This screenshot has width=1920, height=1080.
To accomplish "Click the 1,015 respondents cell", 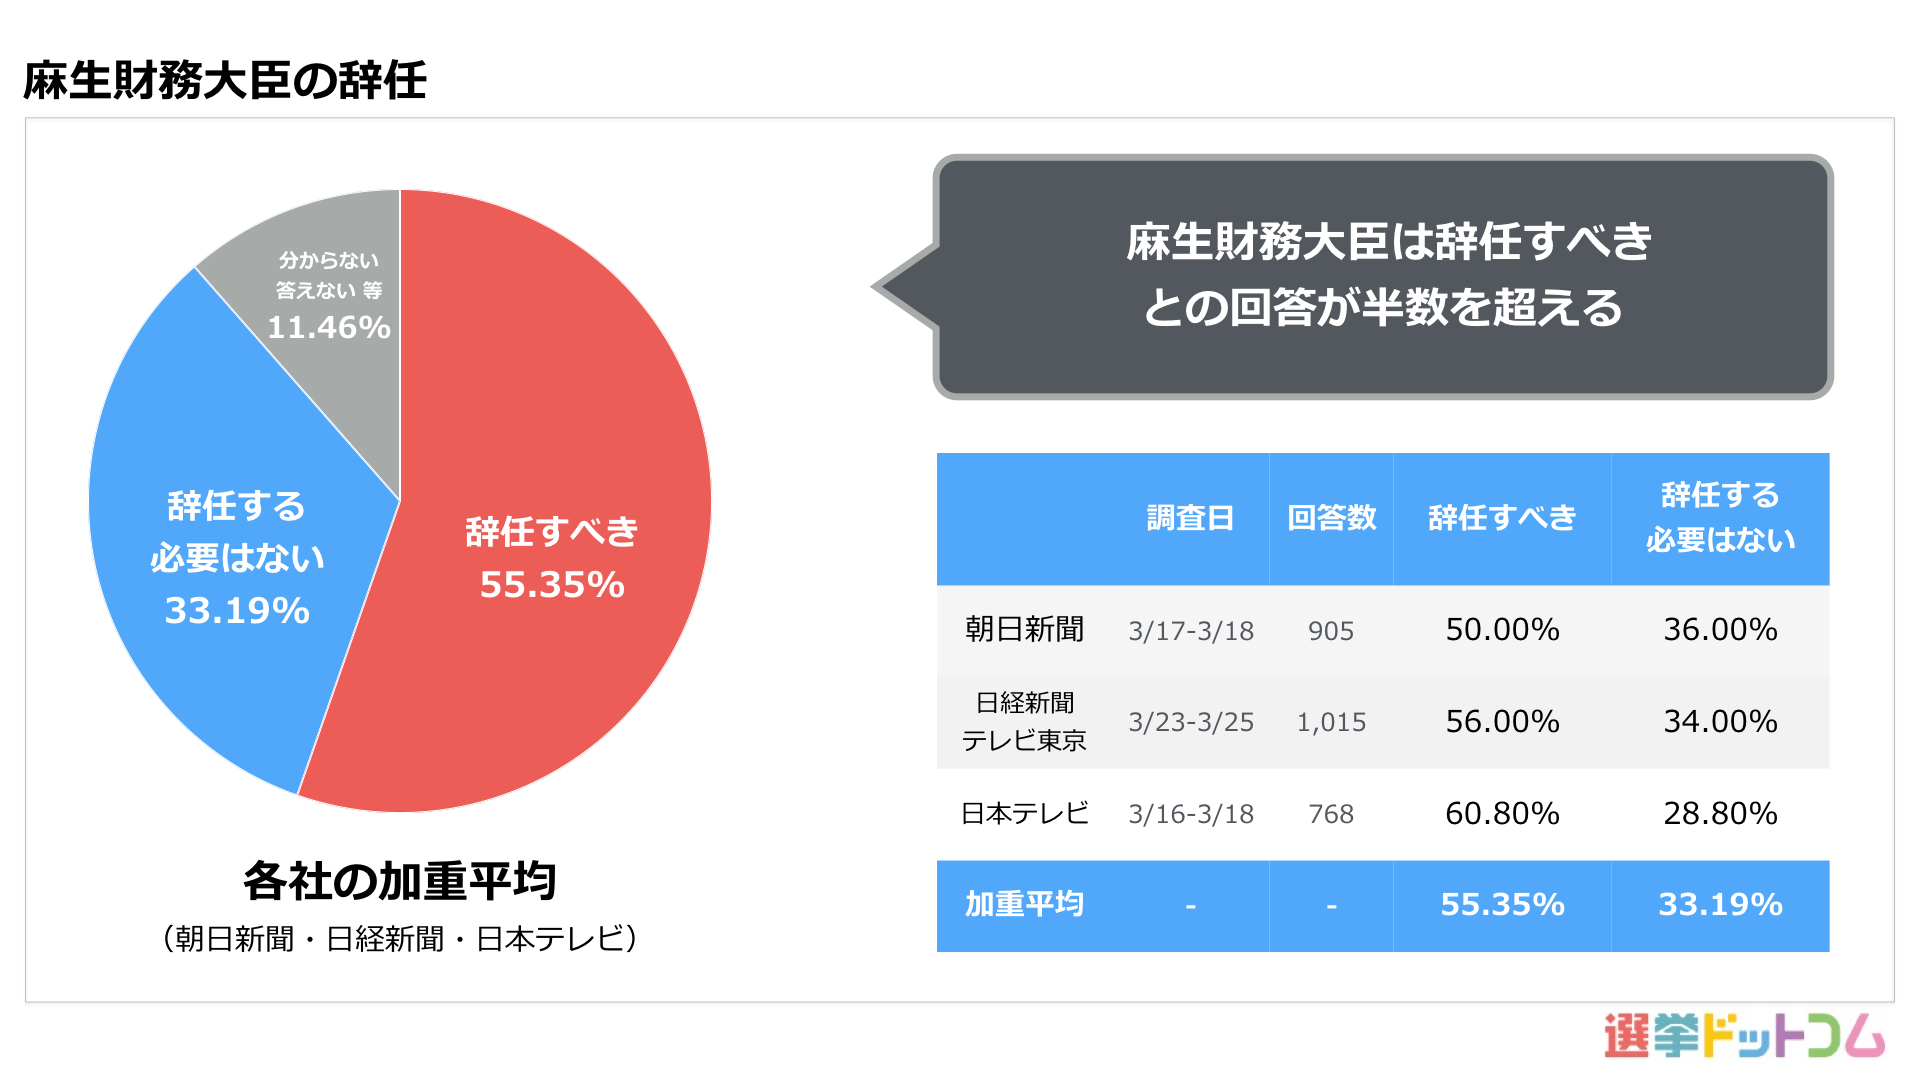I will (x=1331, y=722).
